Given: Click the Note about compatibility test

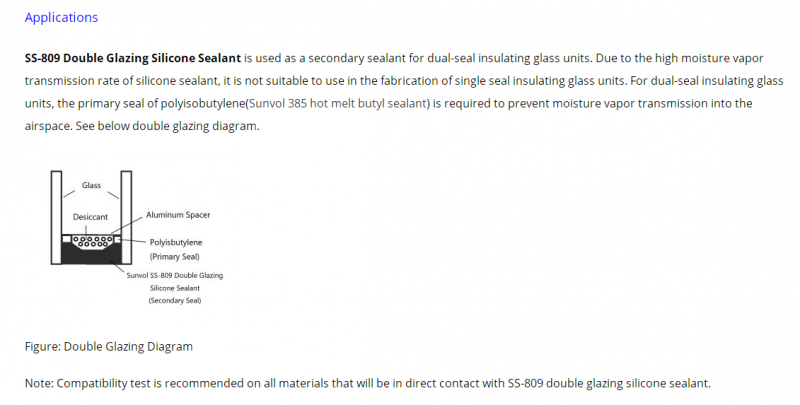Looking at the screenshot, I should (367, 384).
